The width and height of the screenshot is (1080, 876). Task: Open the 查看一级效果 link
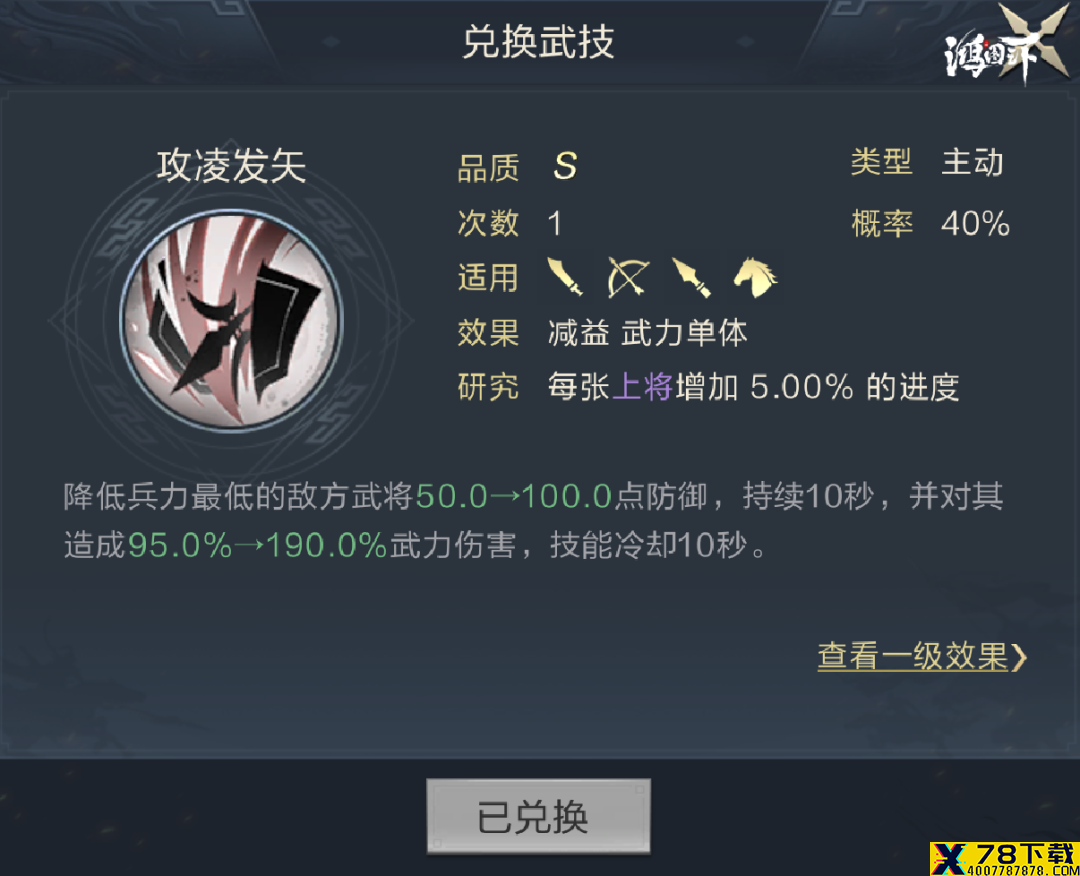(922, 656)
